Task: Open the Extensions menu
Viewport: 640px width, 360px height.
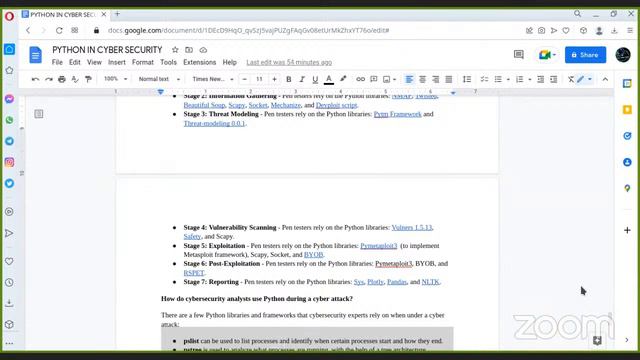Action: pos(200,62)
